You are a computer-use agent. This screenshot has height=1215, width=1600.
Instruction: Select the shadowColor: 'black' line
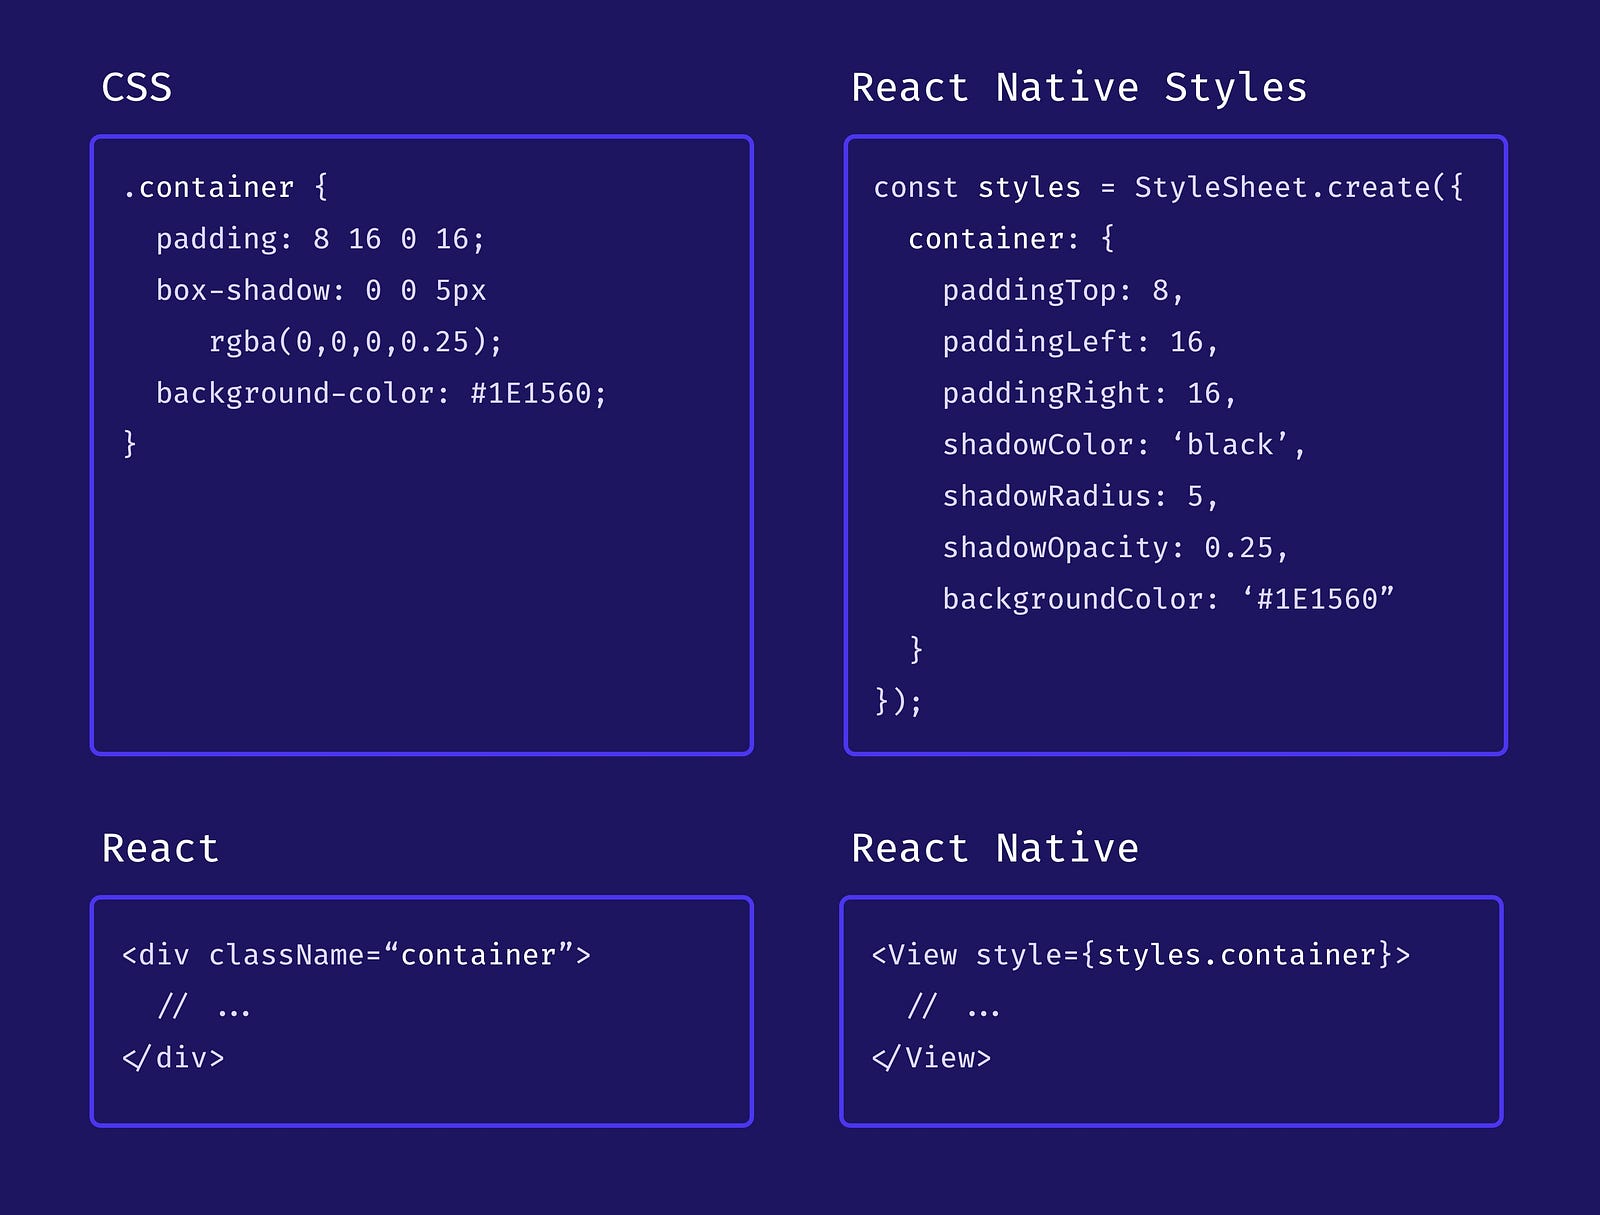click(1124, 445)
